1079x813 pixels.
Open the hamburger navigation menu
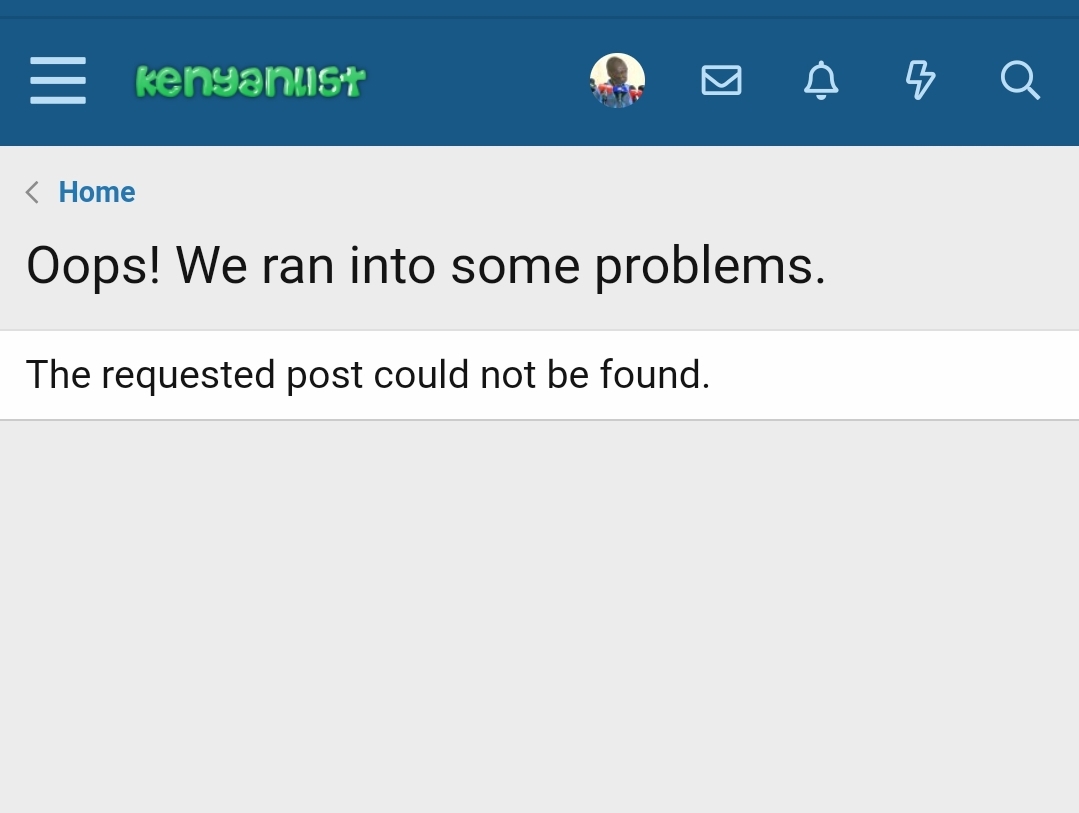(58, 80)
